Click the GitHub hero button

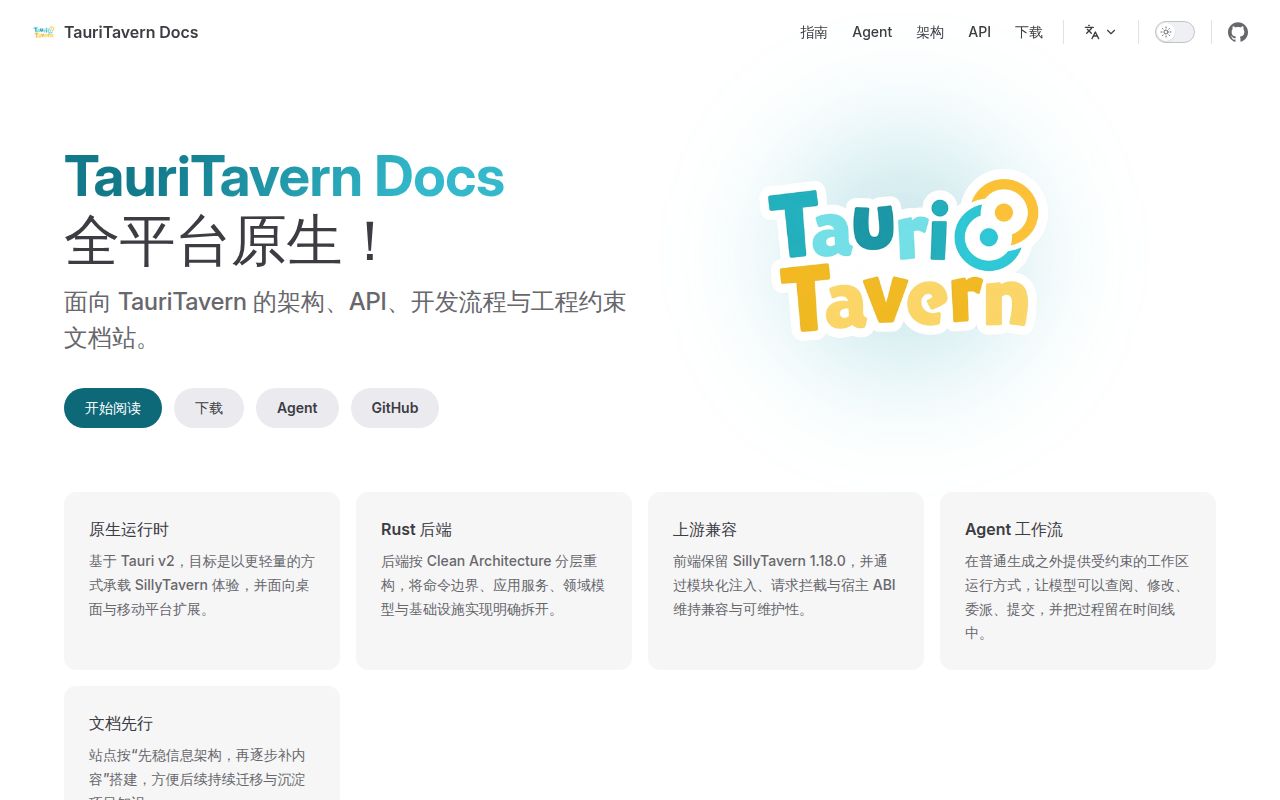[x=395, y=408]
